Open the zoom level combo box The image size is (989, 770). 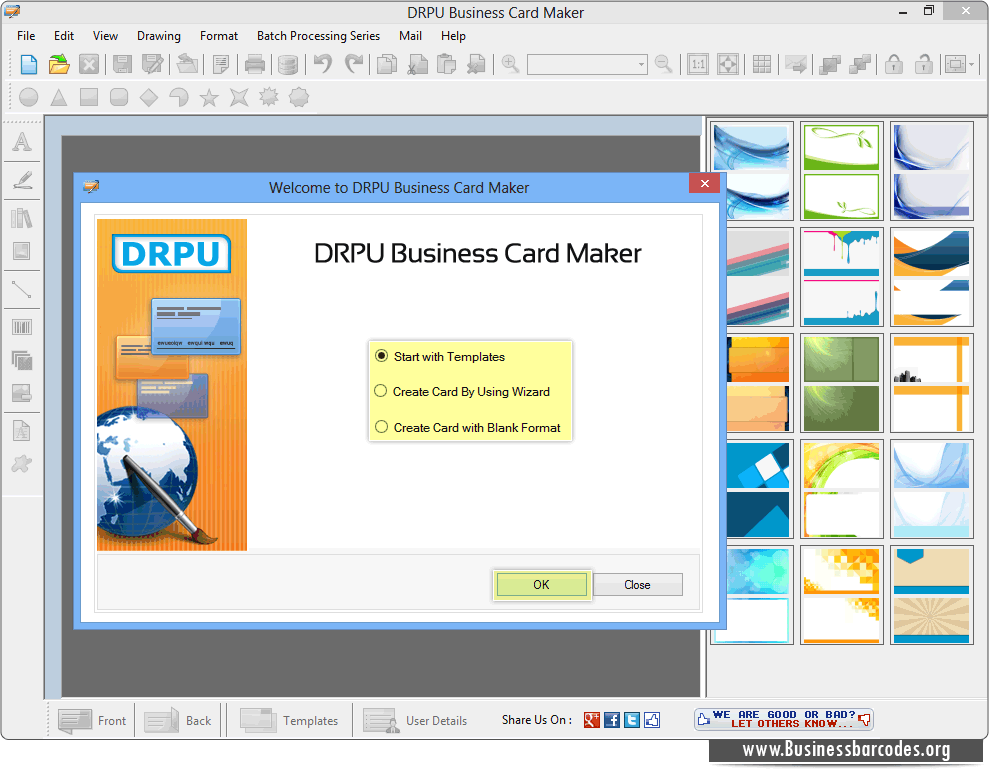[587, 64]
